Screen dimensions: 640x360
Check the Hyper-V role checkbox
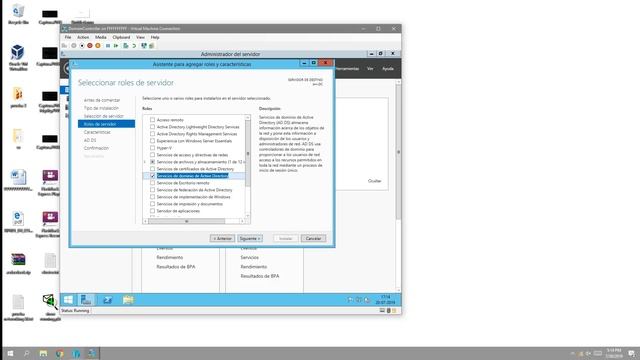tap(152, 148)
